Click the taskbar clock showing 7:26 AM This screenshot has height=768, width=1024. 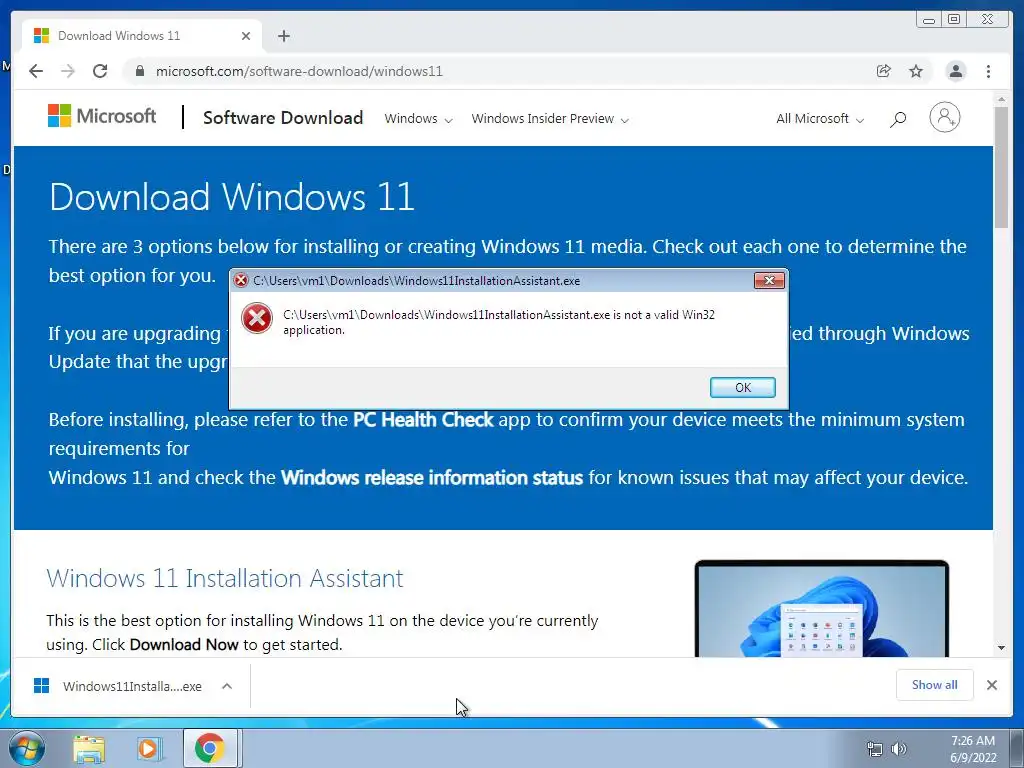coord(973,749)
